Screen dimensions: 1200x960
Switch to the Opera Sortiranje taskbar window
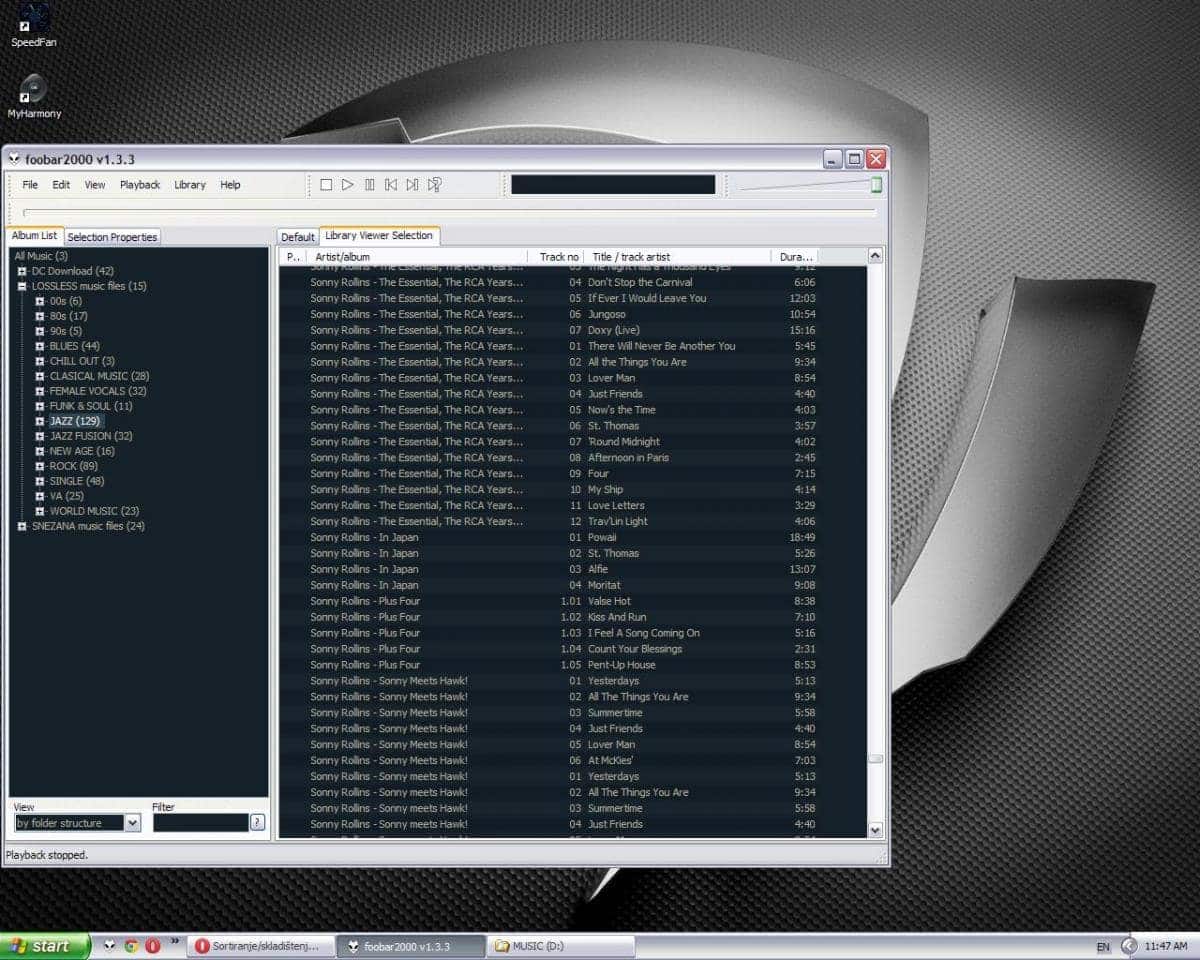pyautogui.click(x=260, y=946)
